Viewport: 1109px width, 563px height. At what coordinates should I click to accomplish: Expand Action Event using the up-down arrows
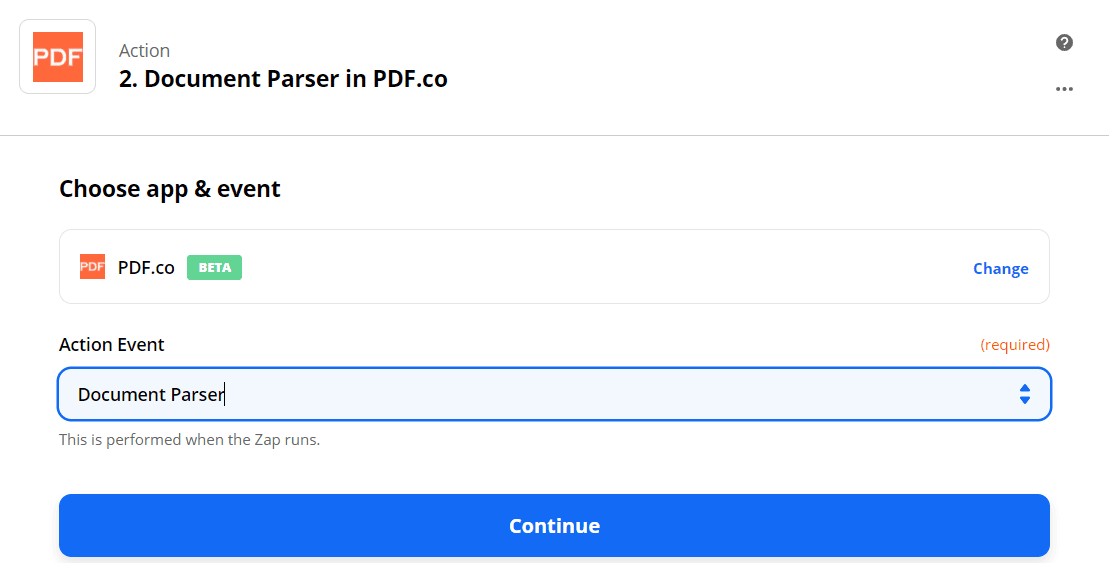click(x=1024, y=394)
